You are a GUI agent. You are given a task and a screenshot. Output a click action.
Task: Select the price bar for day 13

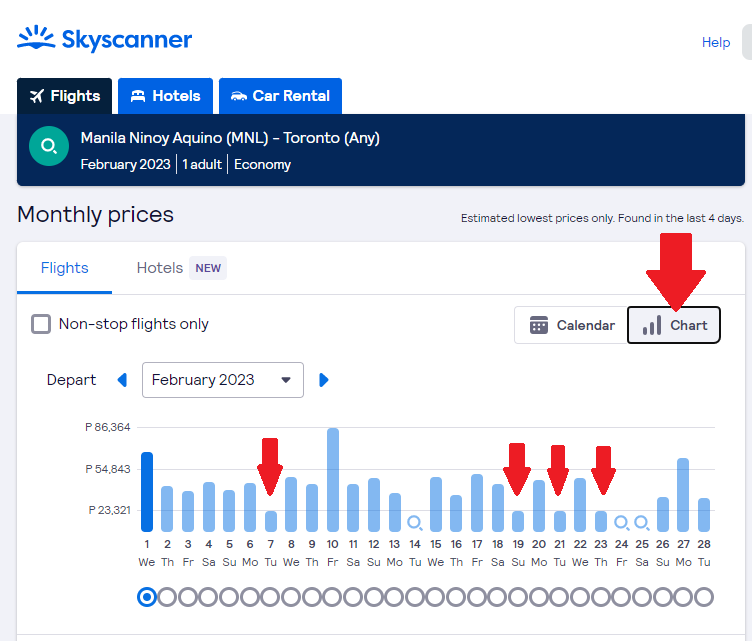[x=395, y=513]
